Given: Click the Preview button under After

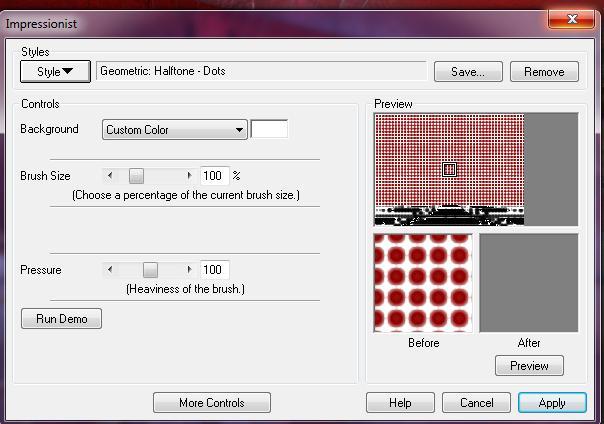Looking at the screenshot, I should click(x=529, y=365).
